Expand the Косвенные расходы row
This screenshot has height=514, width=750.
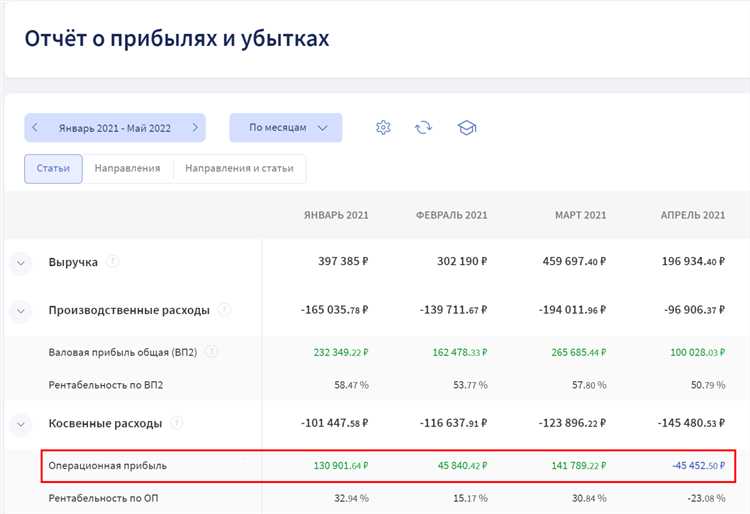pyautogui.click(x=21, y=424)
